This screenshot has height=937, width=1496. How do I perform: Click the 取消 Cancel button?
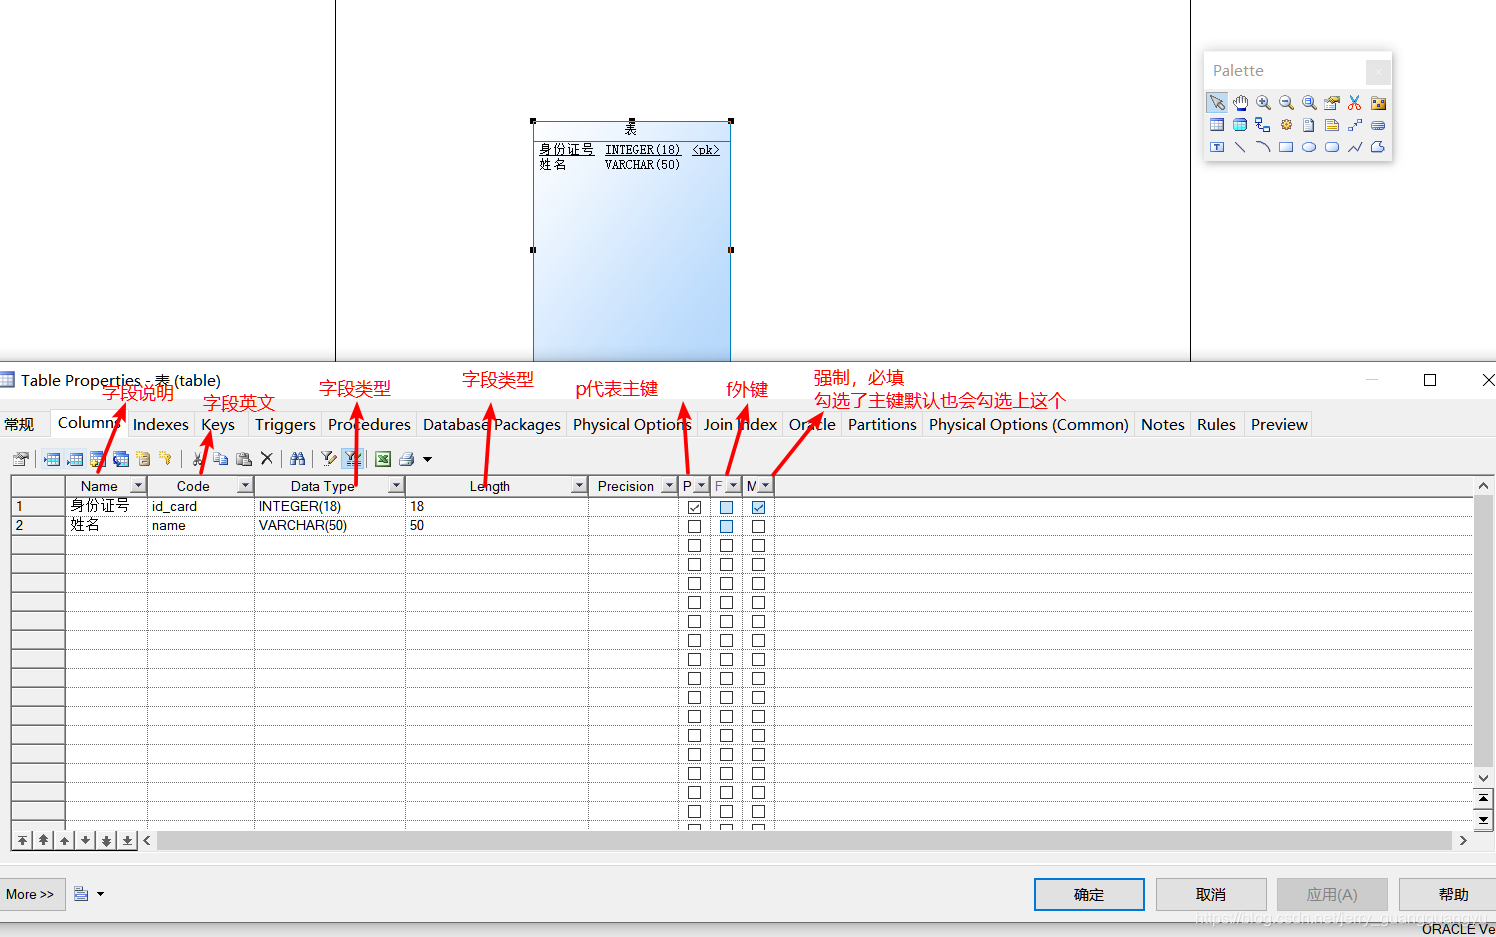(1211, 894)
